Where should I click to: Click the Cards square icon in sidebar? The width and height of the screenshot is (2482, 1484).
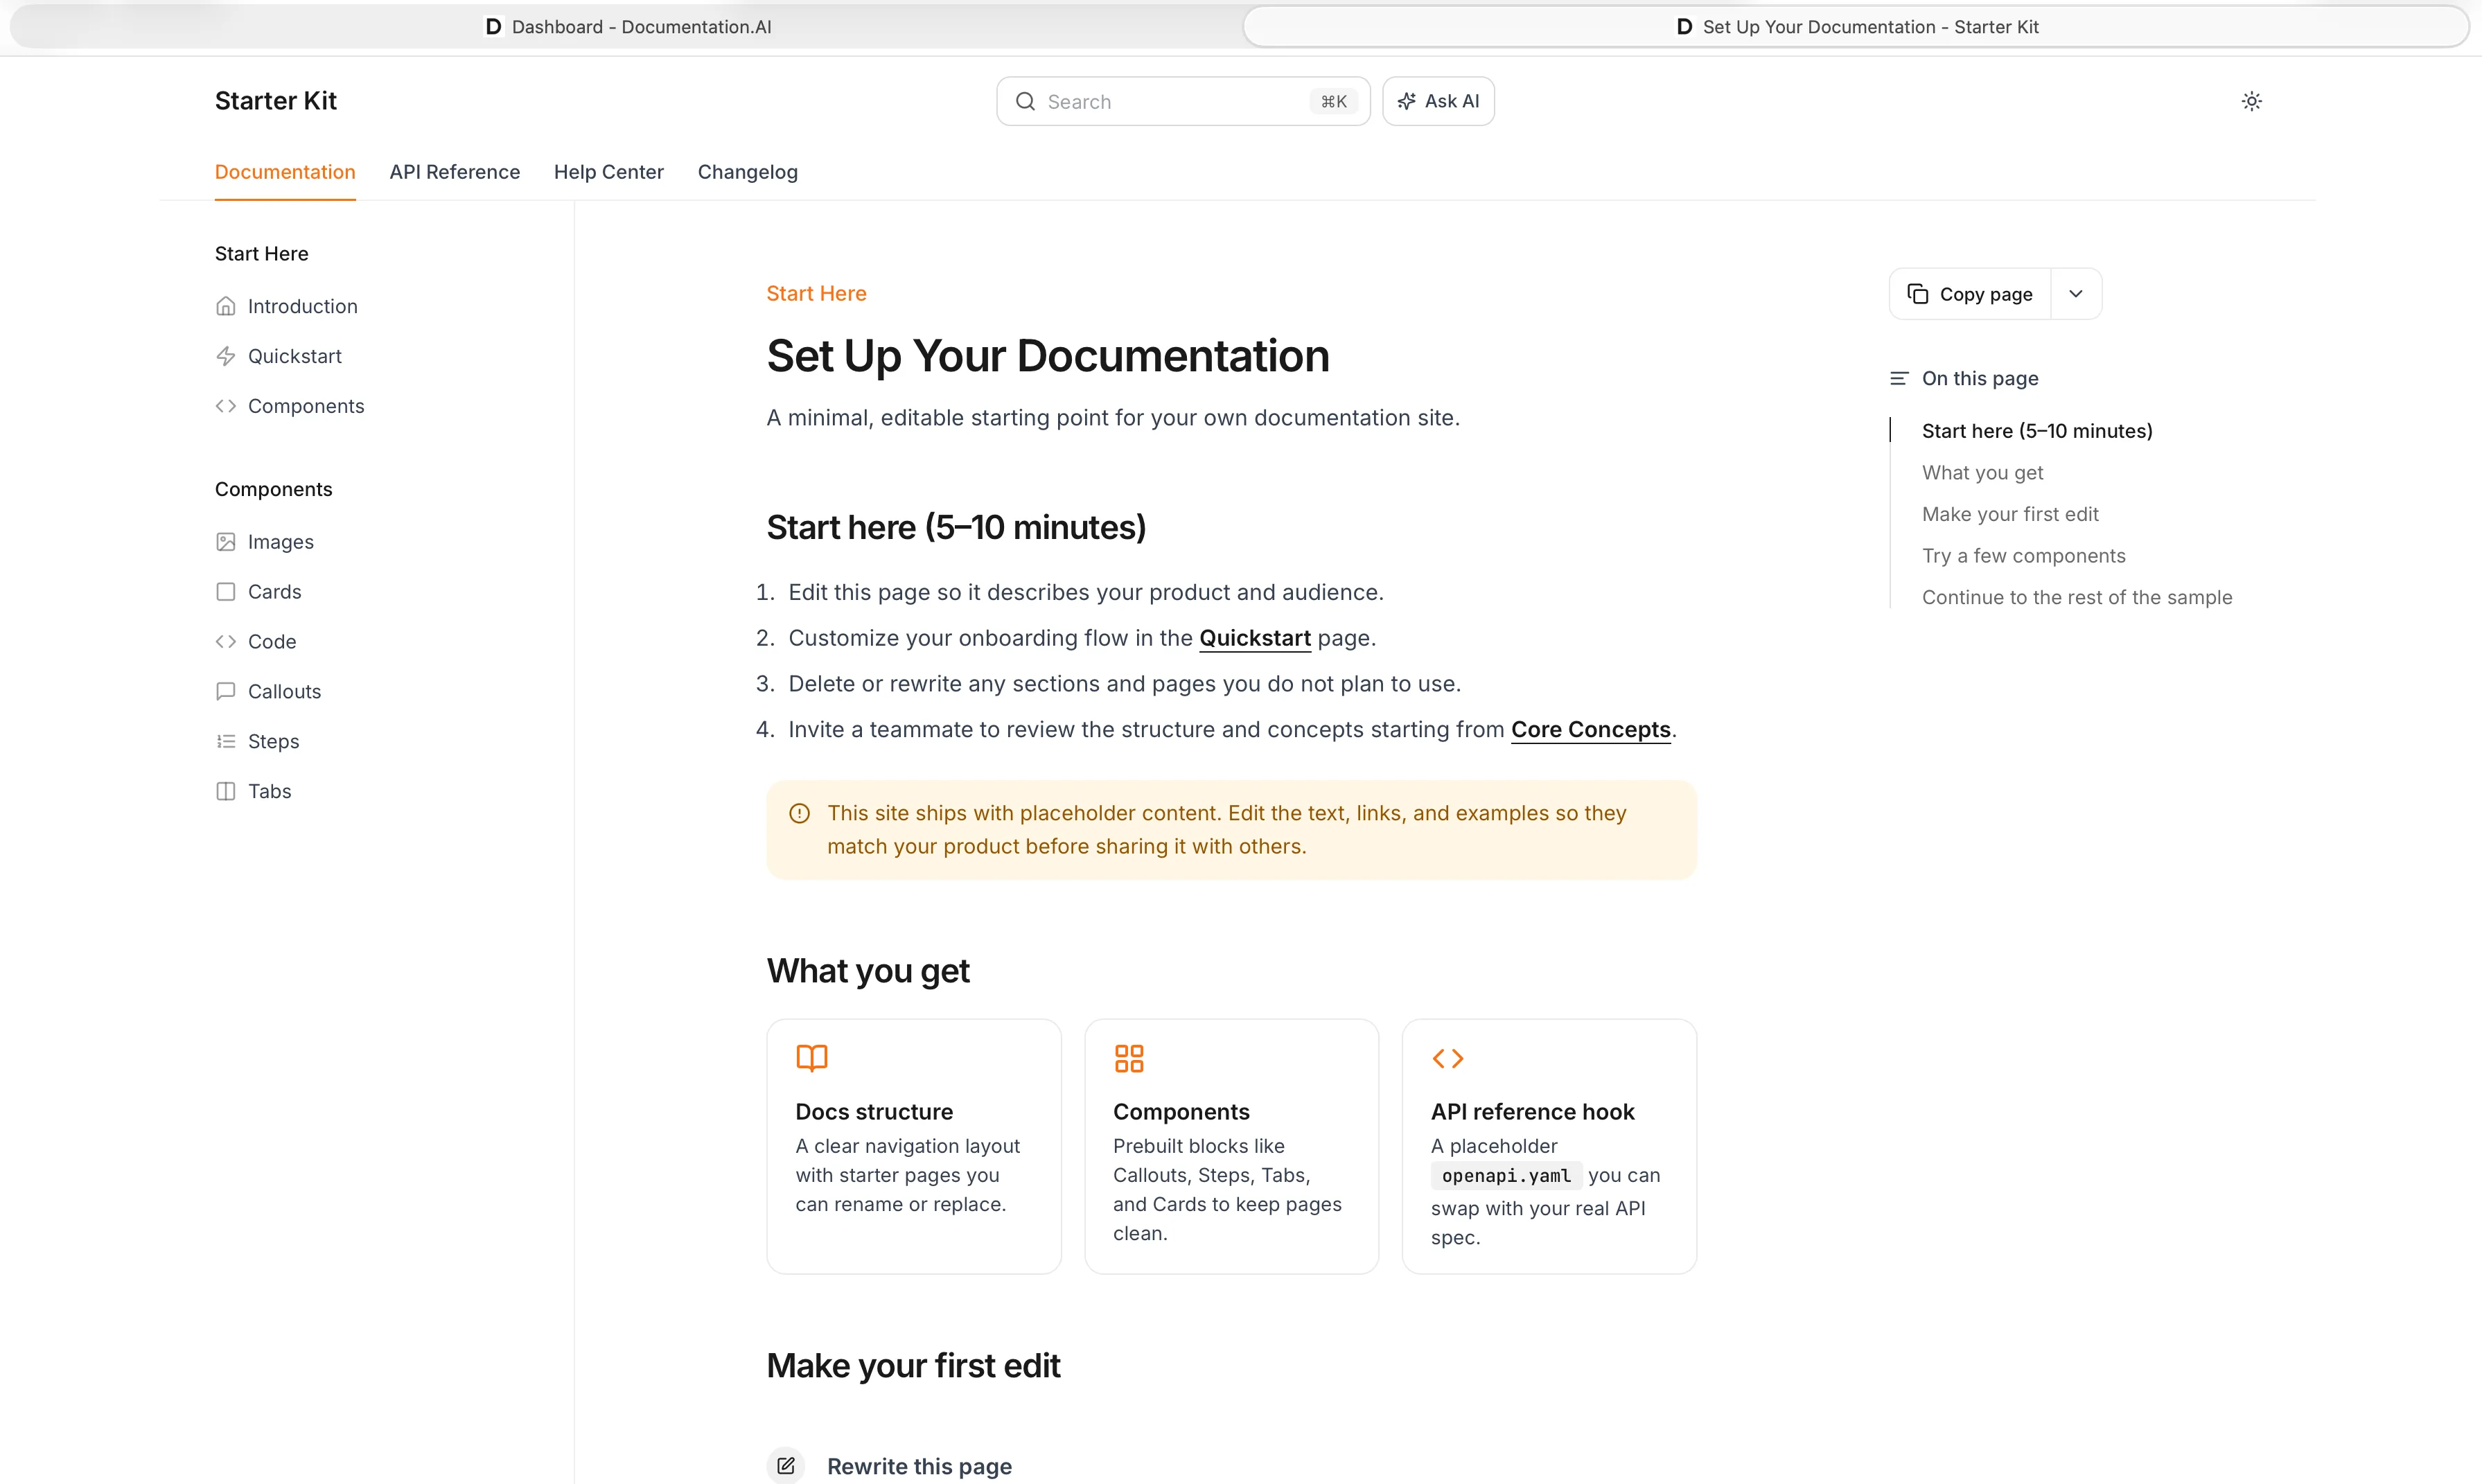226,592
